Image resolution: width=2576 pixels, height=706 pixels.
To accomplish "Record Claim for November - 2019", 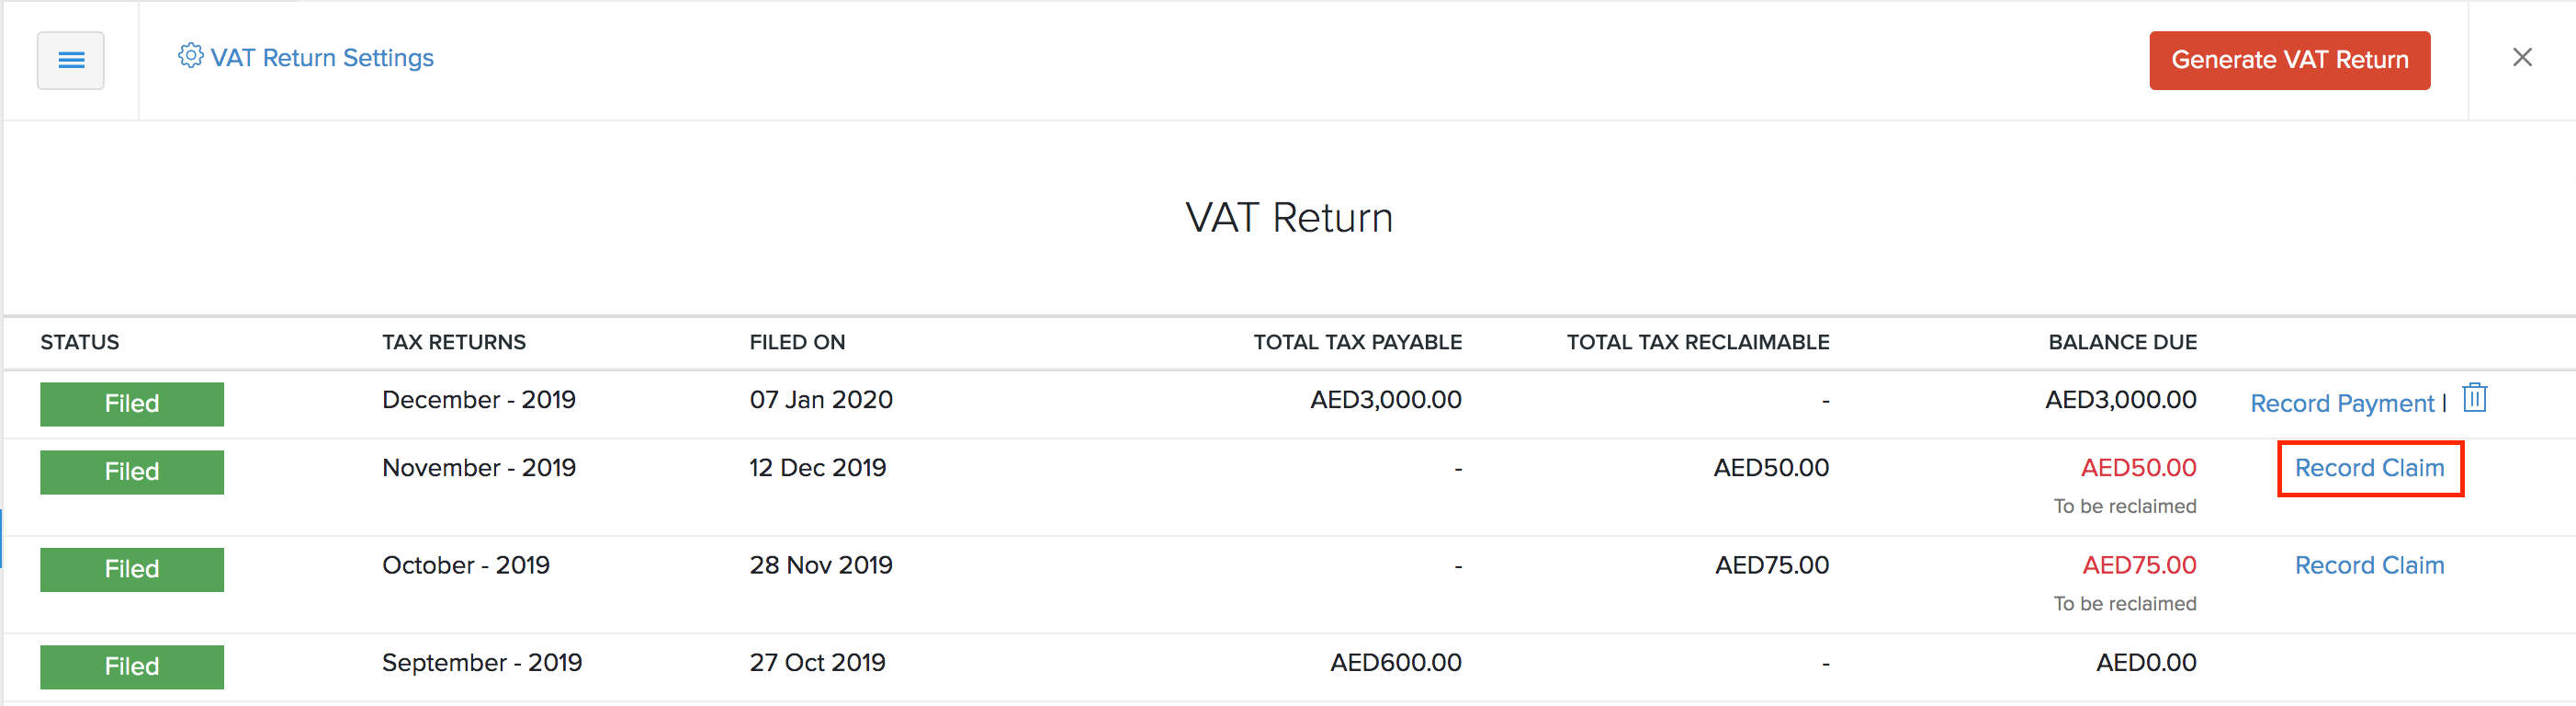I will coord(2369,468).
